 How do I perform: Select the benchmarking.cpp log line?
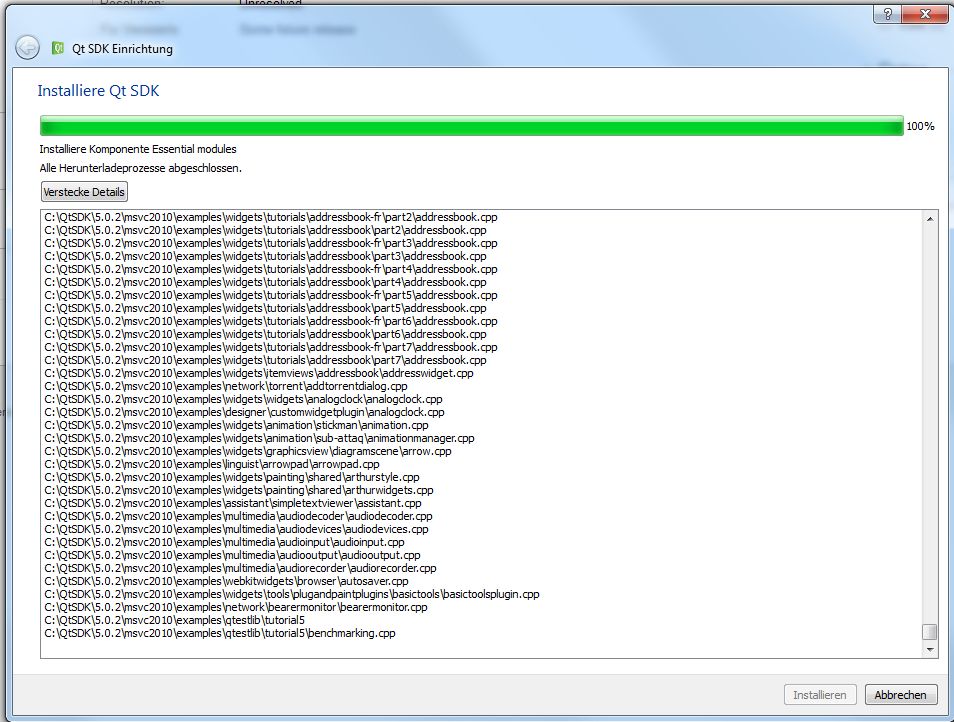pos(220,633)
